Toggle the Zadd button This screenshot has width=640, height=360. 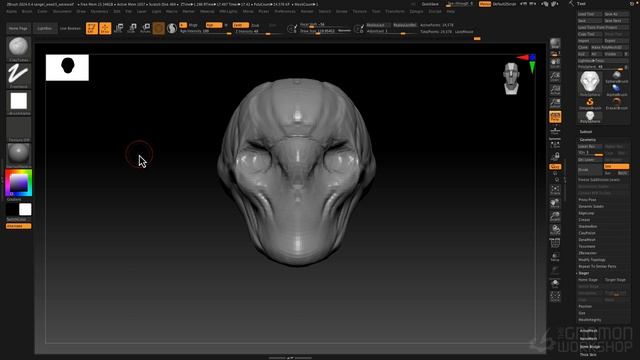[x=240, y=25]
